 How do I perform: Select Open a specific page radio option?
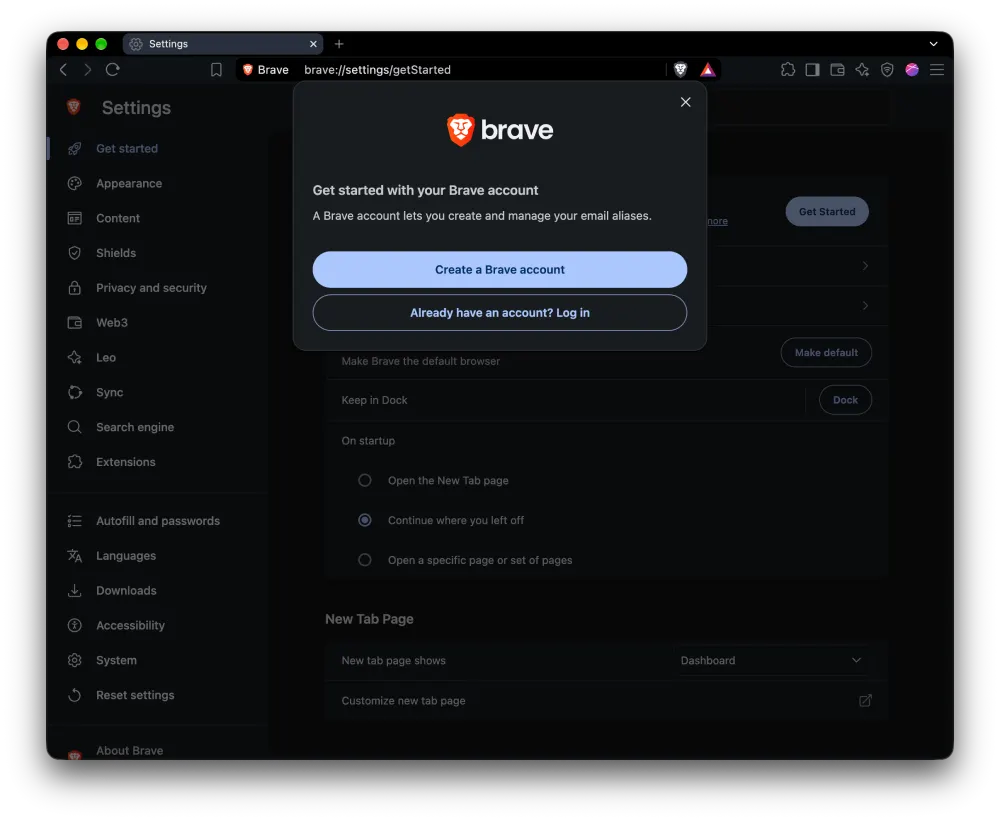coord(364,560)
